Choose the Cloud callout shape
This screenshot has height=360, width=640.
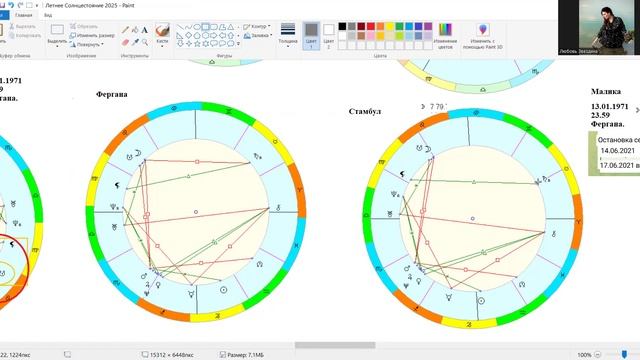point(231,44)
